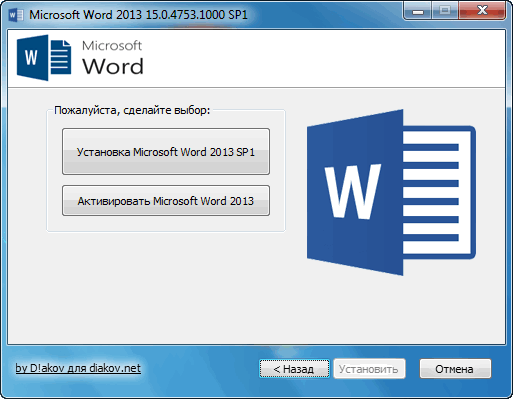
Task: Click the large Word logo graphic on right
Action: tap(391, 192)
